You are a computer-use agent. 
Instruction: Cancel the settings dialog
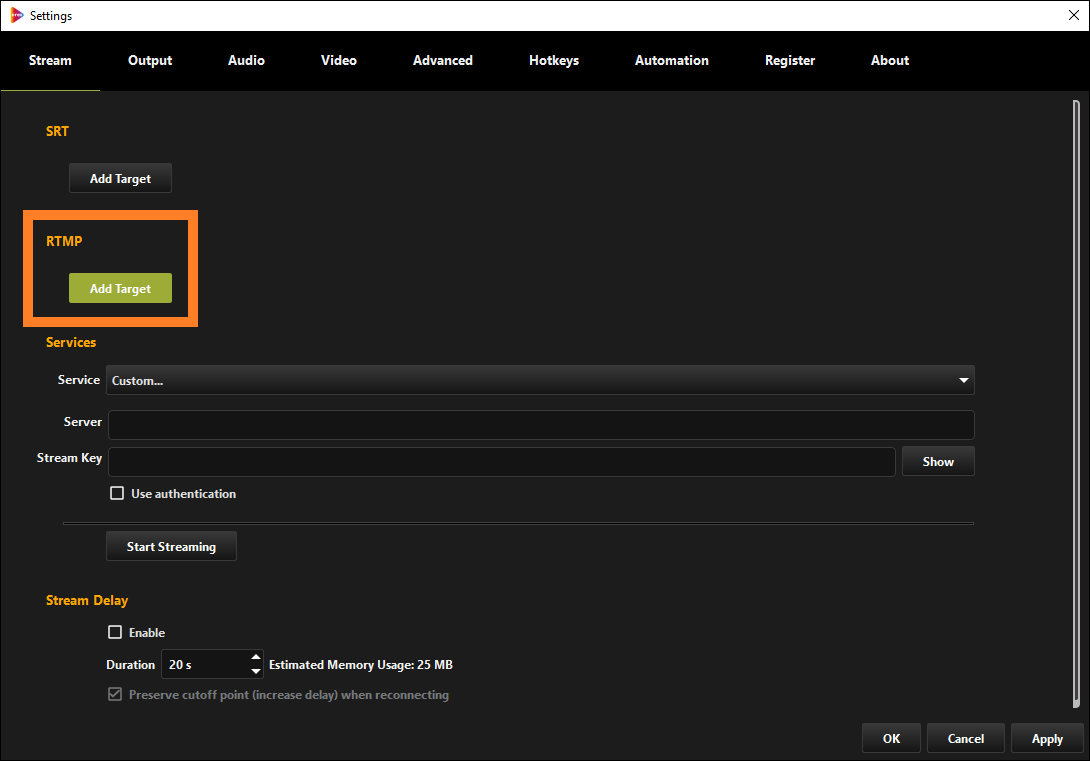pyautogui.click(x=966, y=738)
